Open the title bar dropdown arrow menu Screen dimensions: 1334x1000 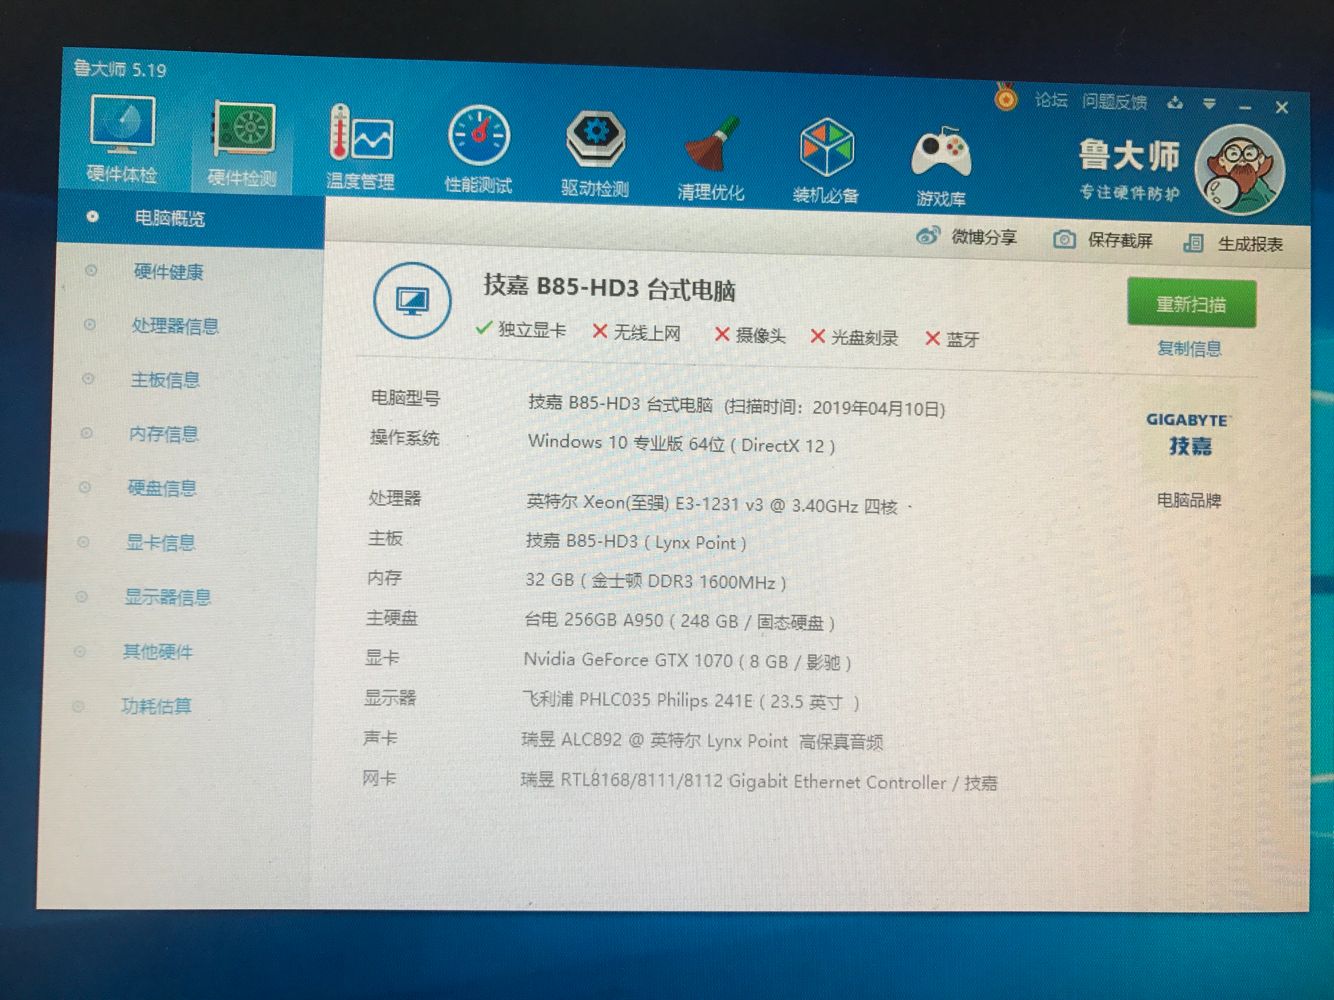(1210, 103)
